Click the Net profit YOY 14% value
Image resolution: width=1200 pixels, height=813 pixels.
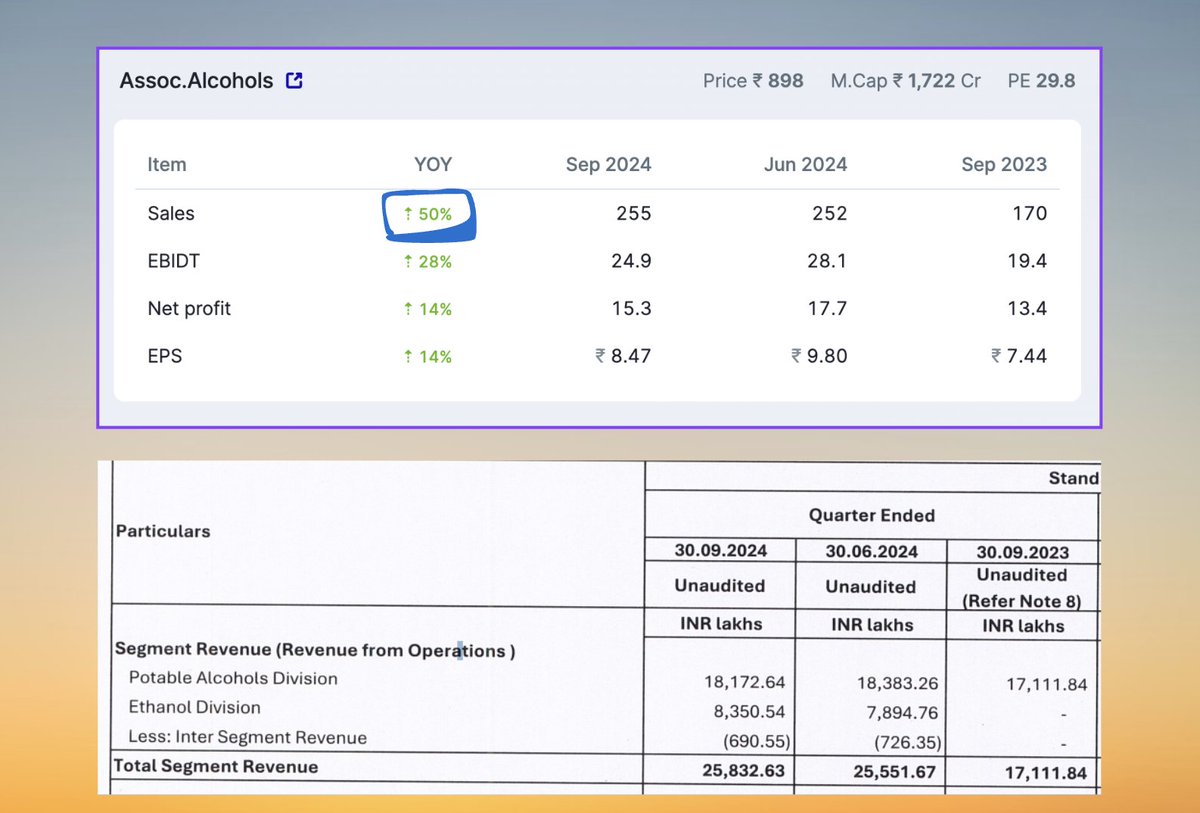pos(428,309)
